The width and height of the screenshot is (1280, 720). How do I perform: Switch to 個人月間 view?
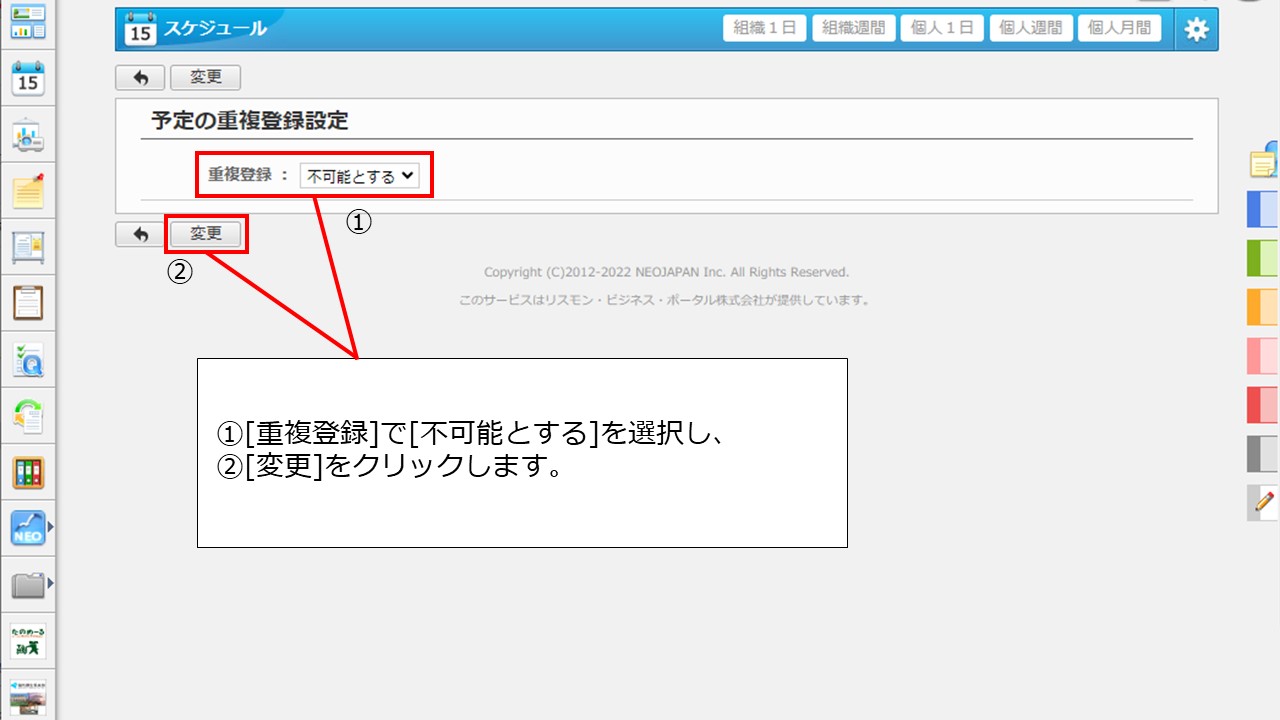1119,28
